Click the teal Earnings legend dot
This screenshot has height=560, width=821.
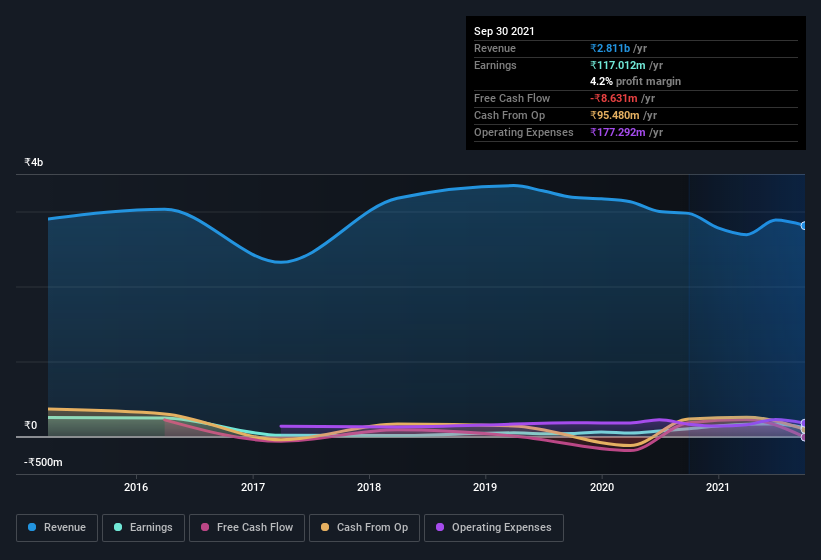point(118,527)
